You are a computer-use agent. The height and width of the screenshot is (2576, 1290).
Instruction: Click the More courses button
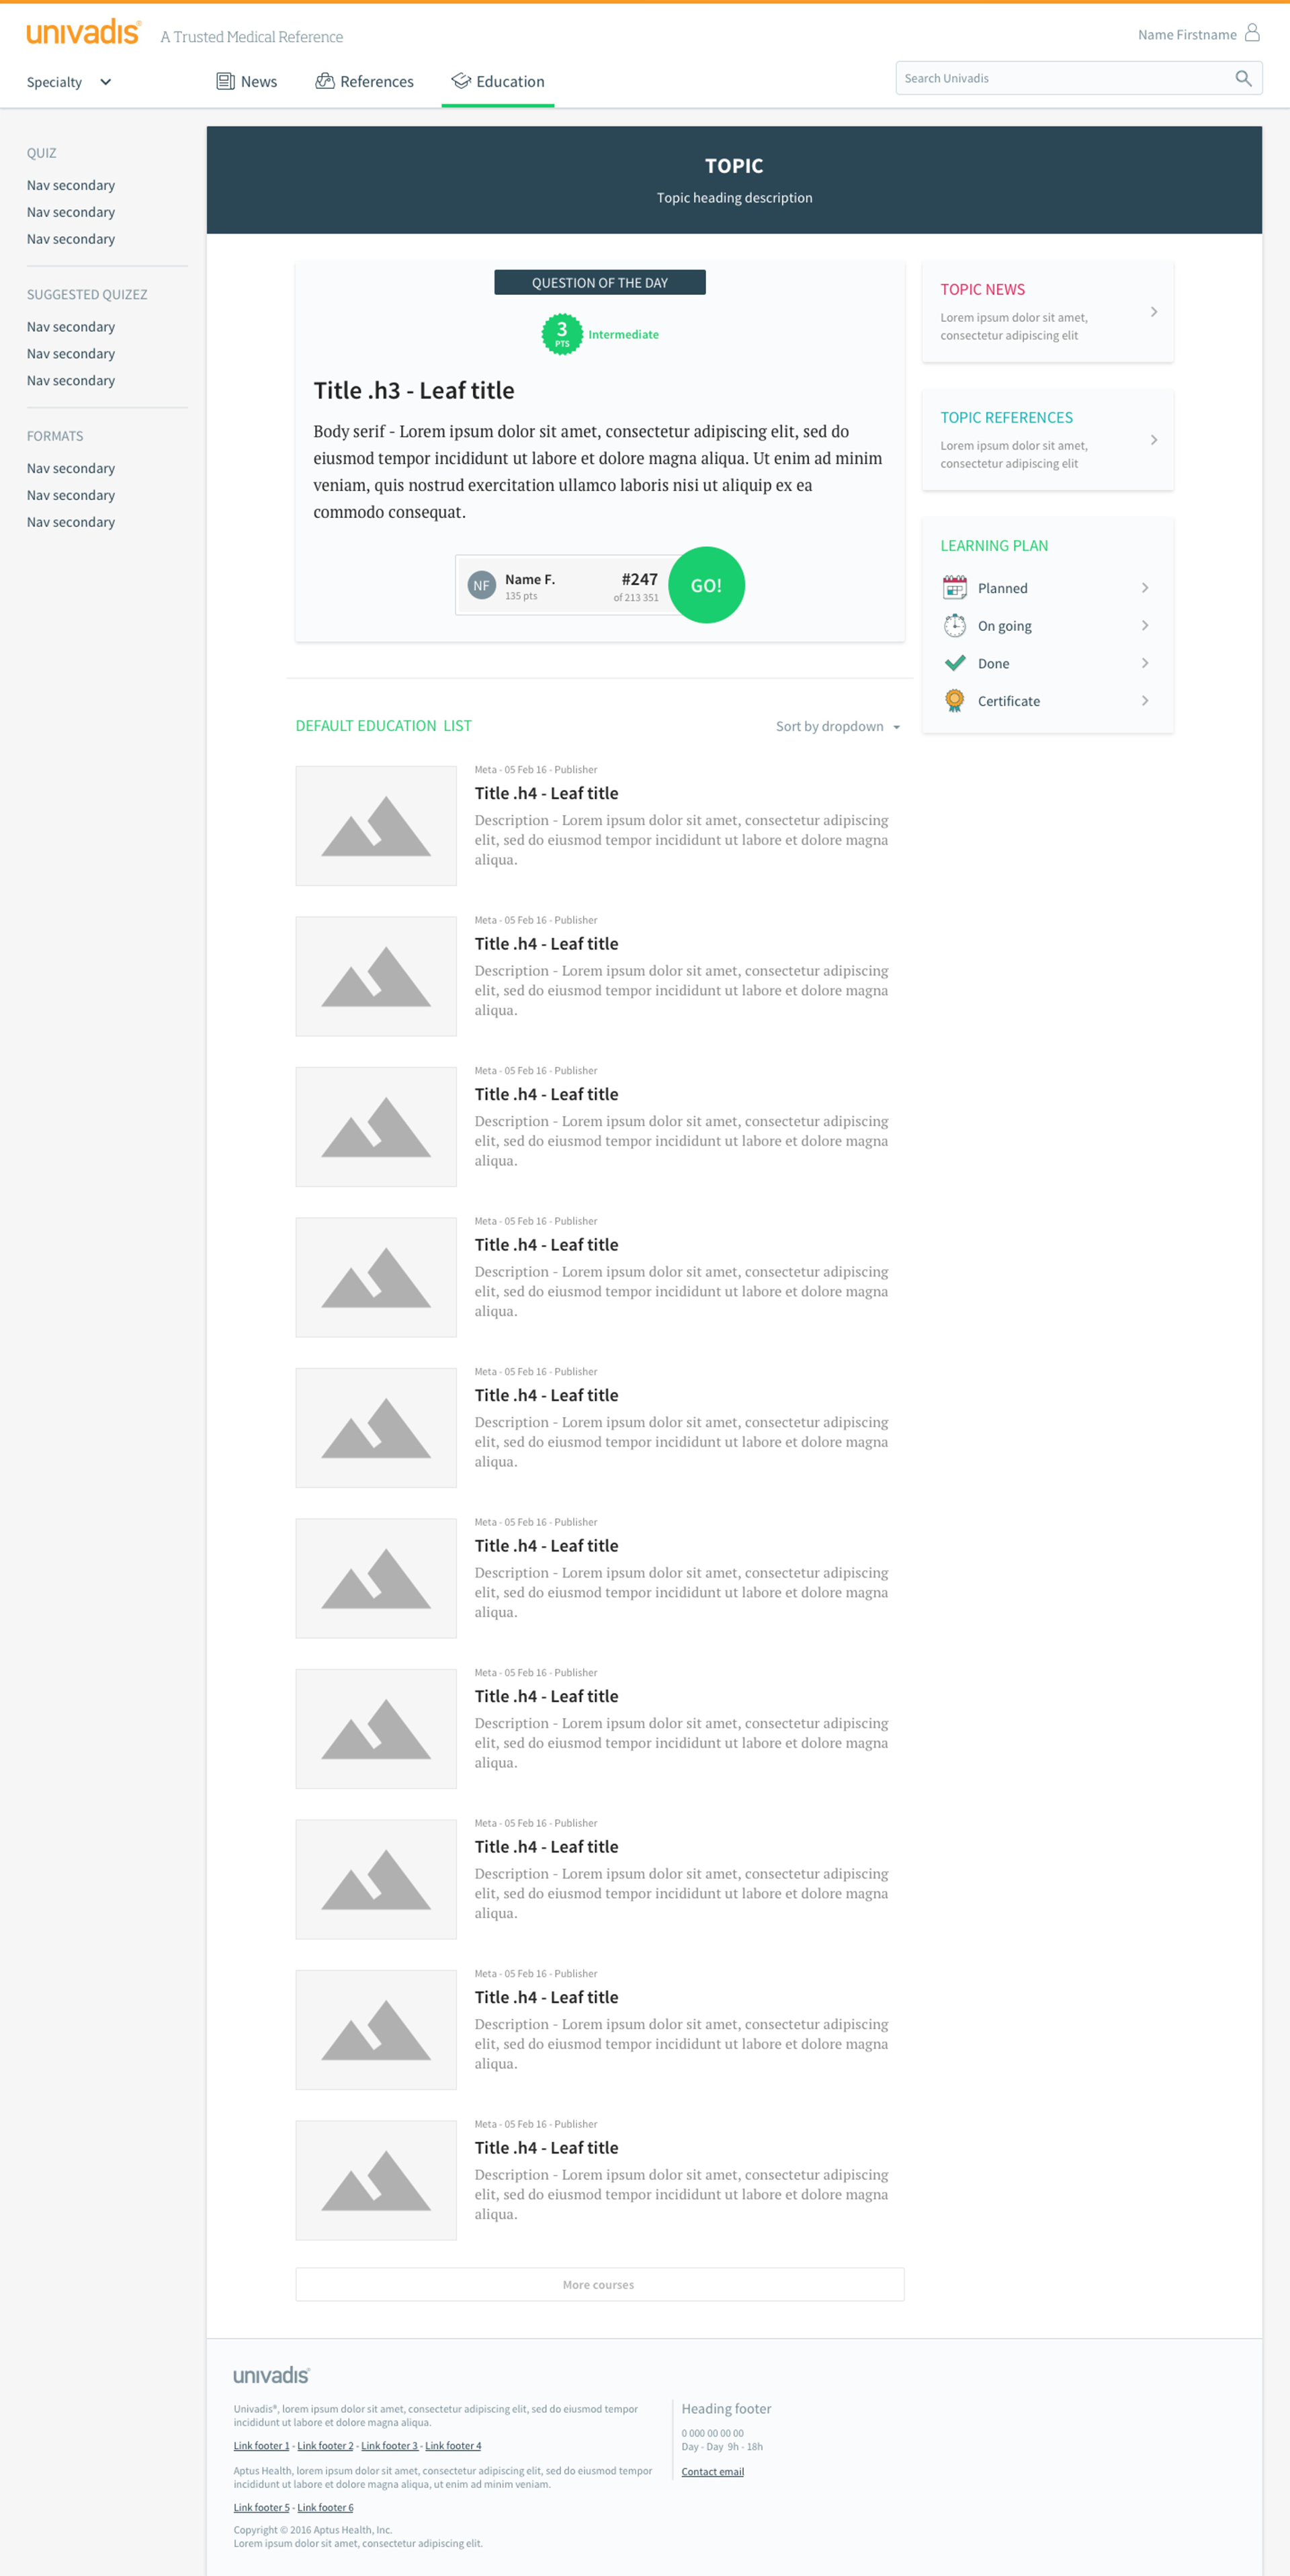(599, 2284)
